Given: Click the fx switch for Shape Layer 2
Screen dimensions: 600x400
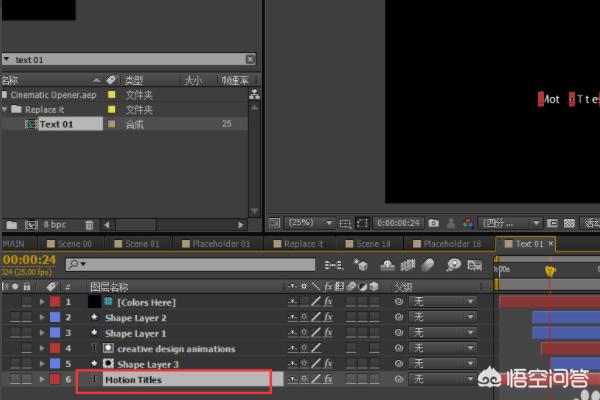Looking at the screenshot, I should pyautogui.click(x=327, y=317).
